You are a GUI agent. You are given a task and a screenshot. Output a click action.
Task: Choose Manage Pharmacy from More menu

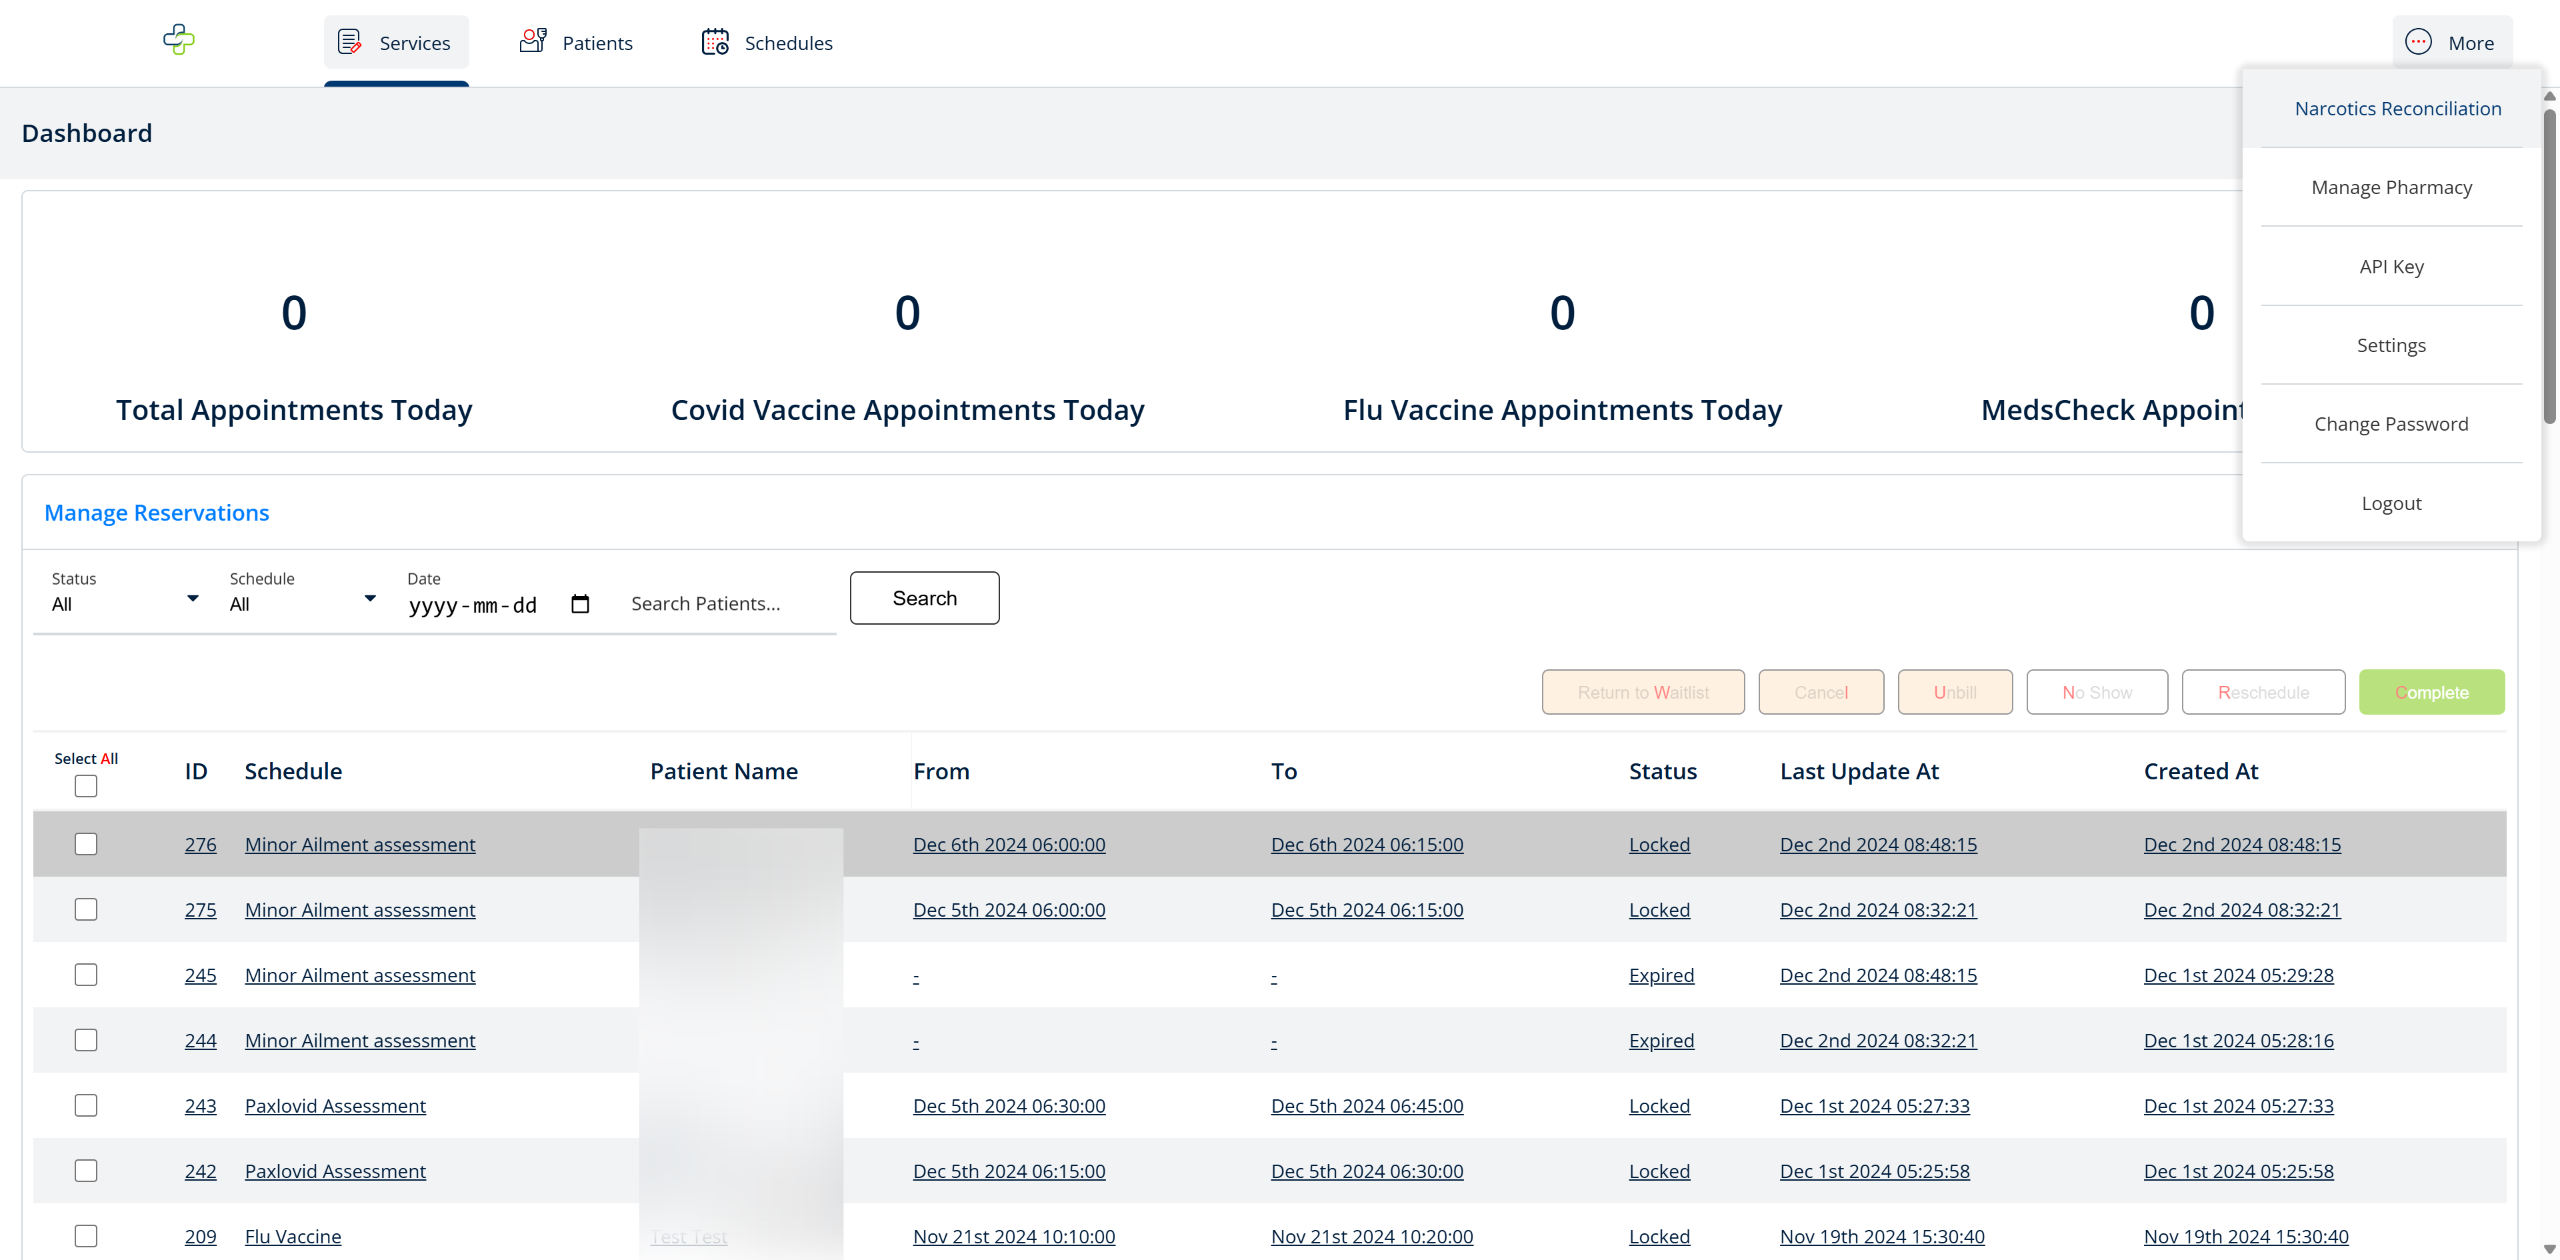tap(2390, 187)
